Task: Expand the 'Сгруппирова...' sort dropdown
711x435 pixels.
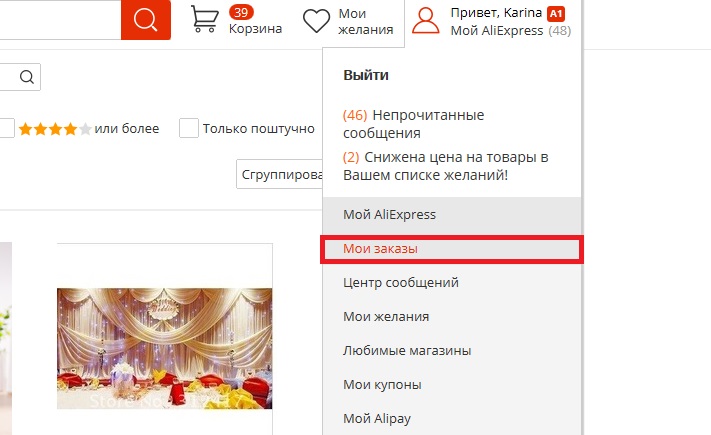Action: [x=280, y=174]
